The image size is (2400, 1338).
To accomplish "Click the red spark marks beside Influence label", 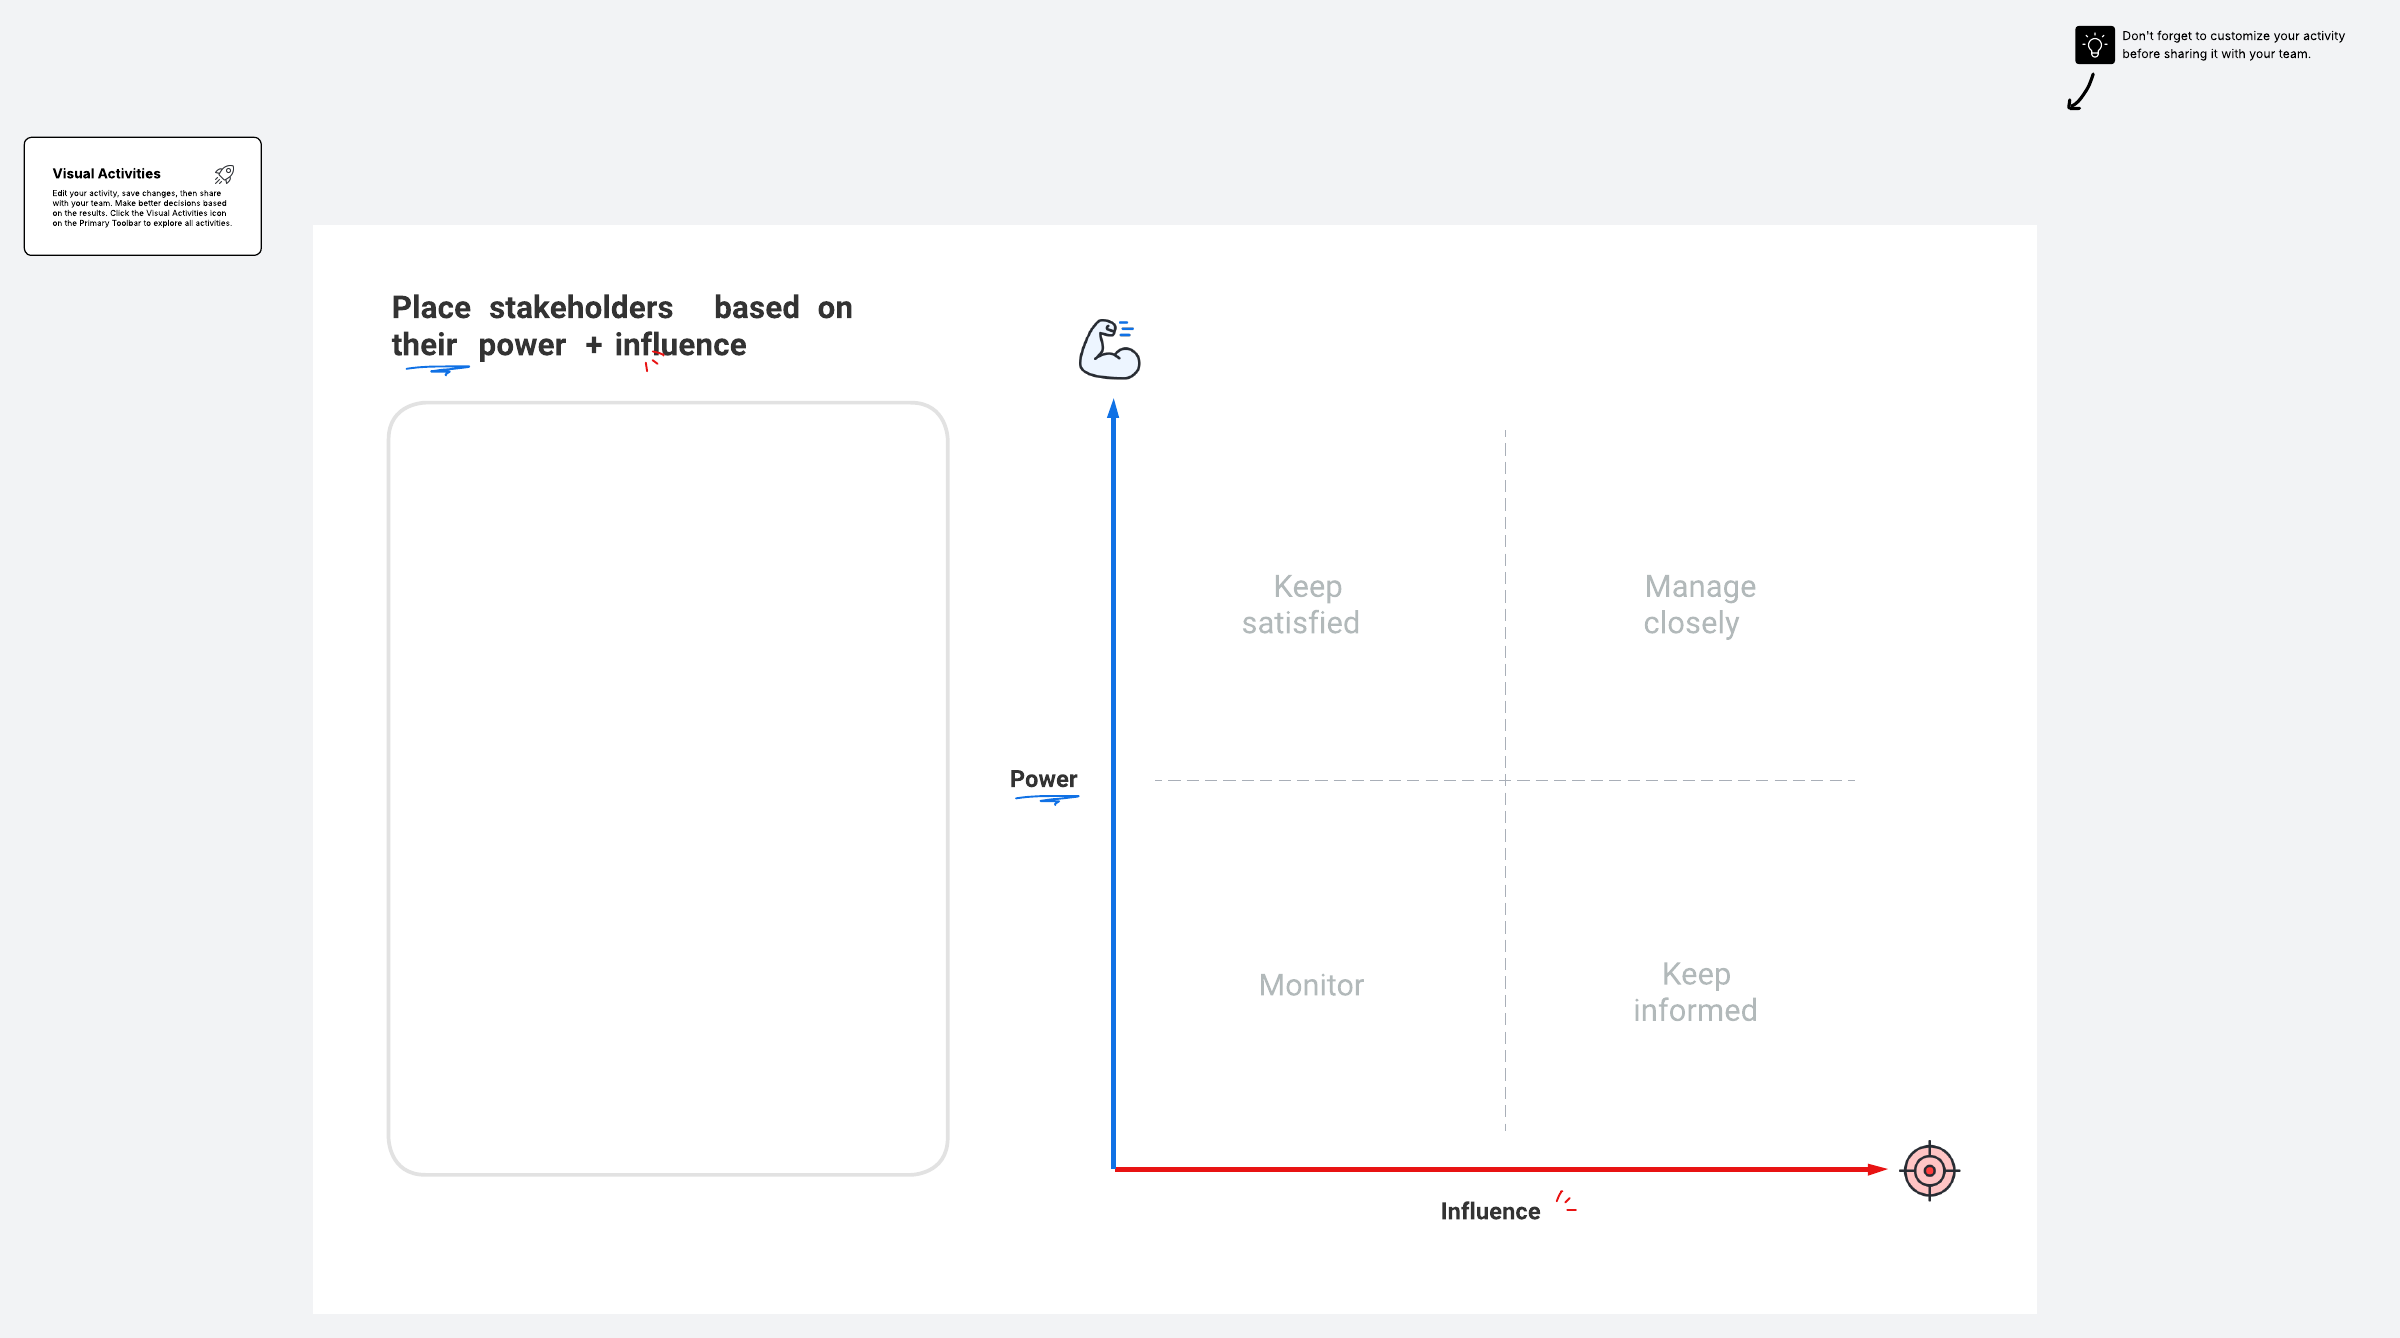I will click(x=1566, y=1202).
